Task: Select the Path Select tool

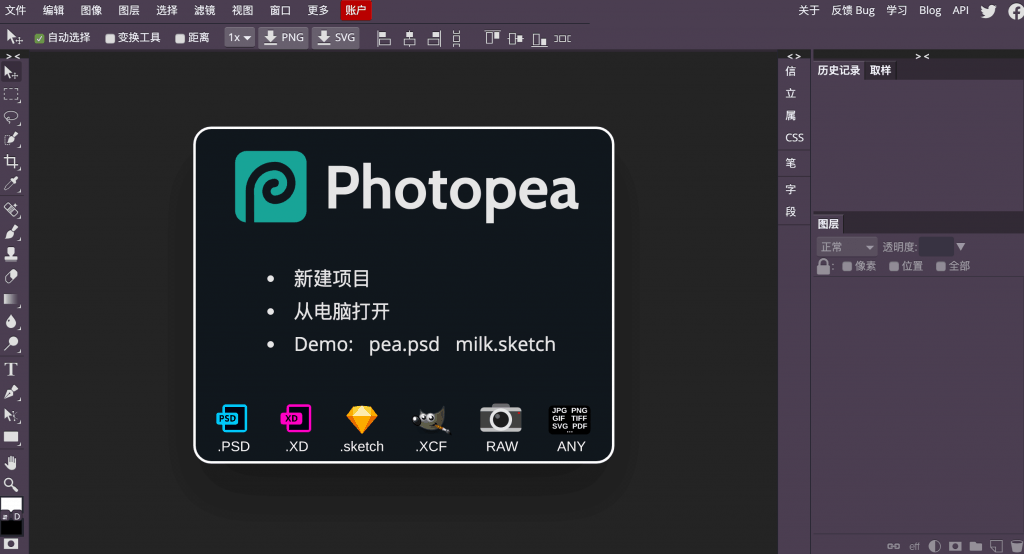Action: (x=11, y=415)
